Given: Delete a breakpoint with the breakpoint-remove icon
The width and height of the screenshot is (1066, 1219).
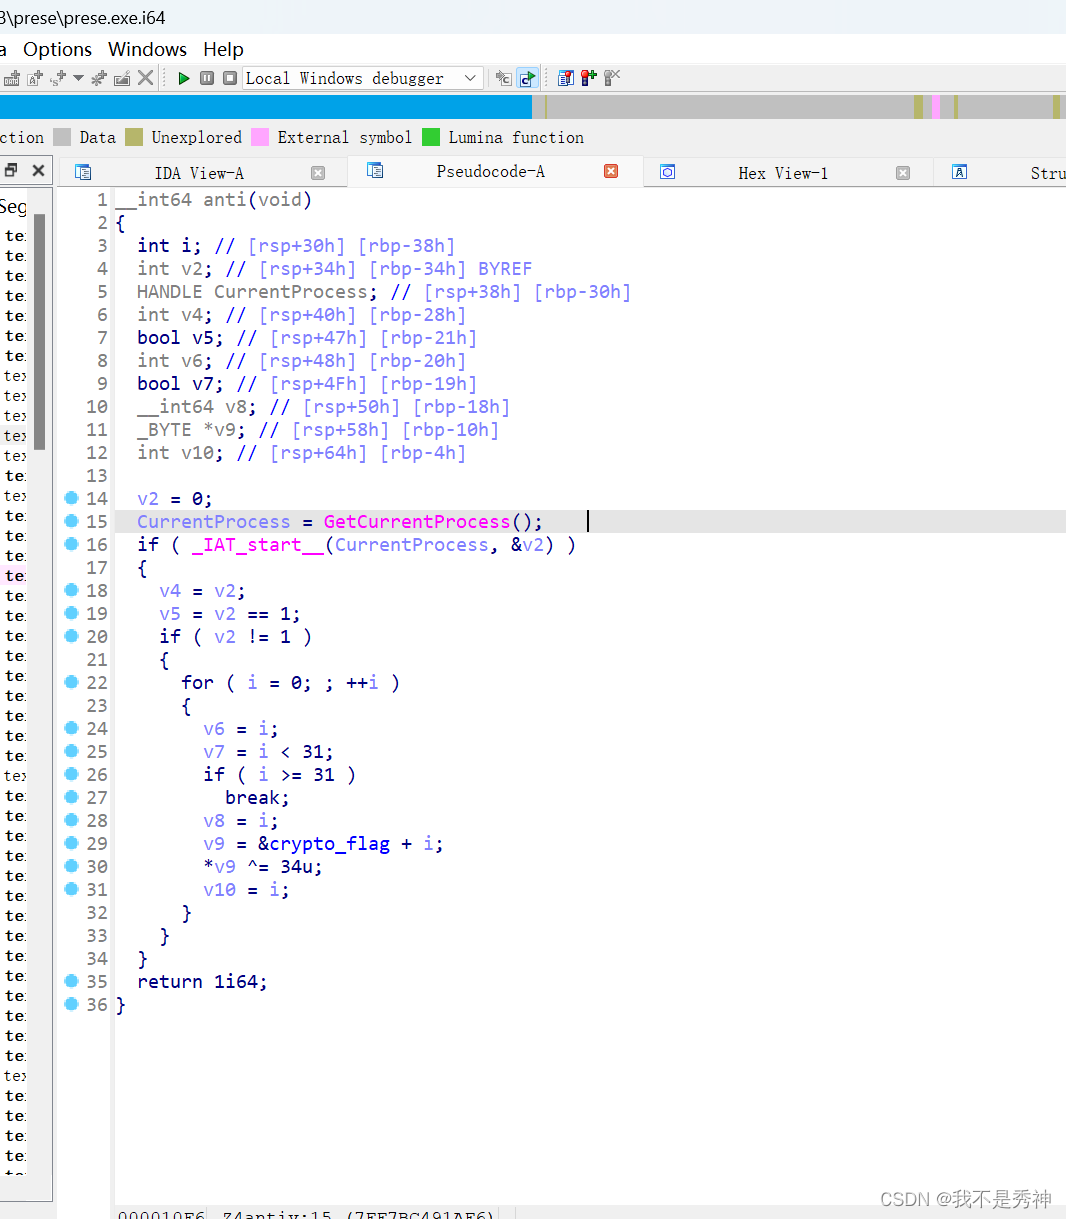Looking at the screenshot, I should coord(611,78).
